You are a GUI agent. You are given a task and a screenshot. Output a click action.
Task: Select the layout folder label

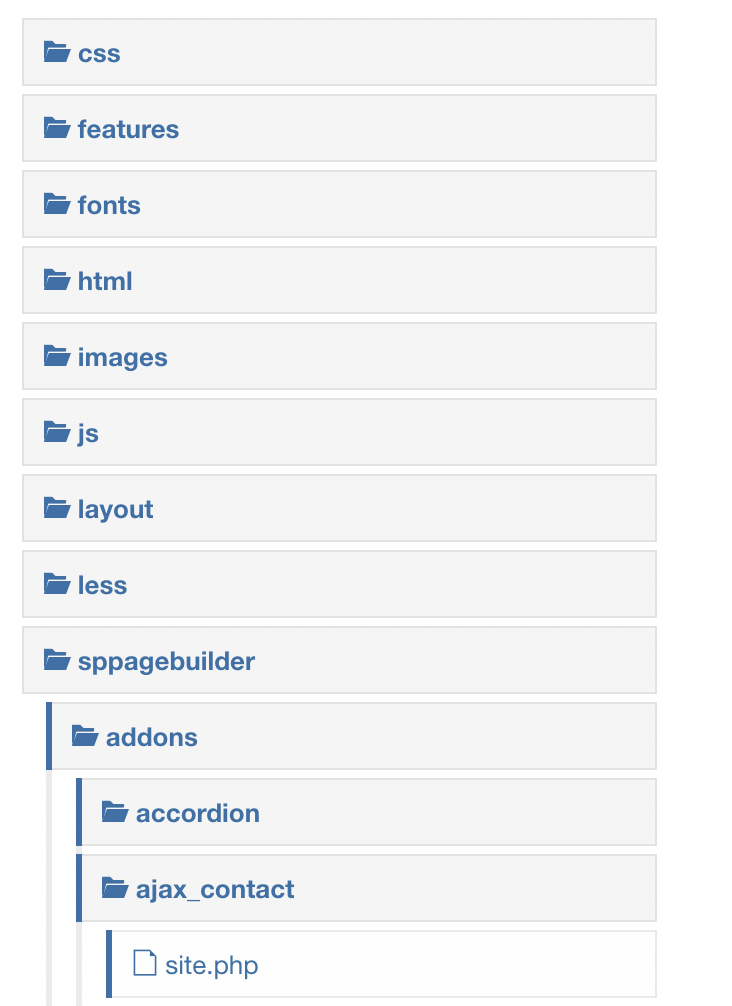tap(115, 509)
